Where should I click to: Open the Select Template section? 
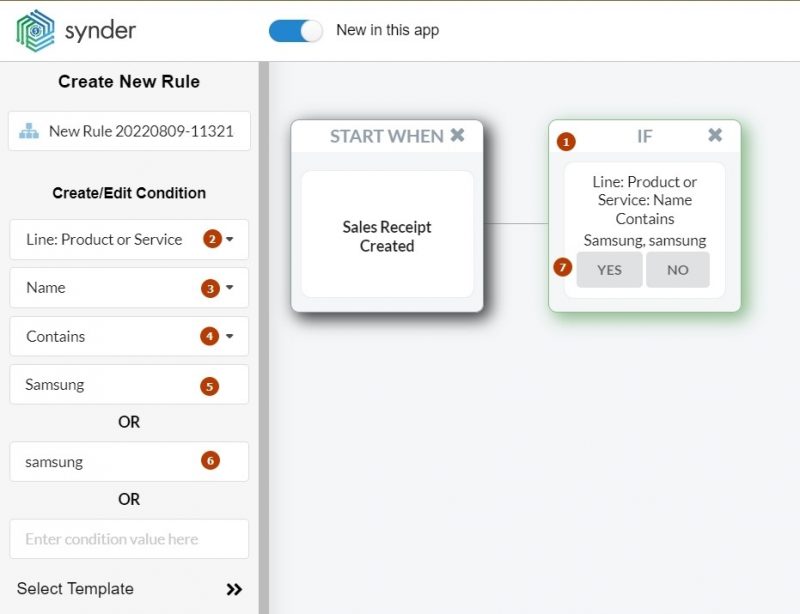pyautogui.click(x=75, y=589)
